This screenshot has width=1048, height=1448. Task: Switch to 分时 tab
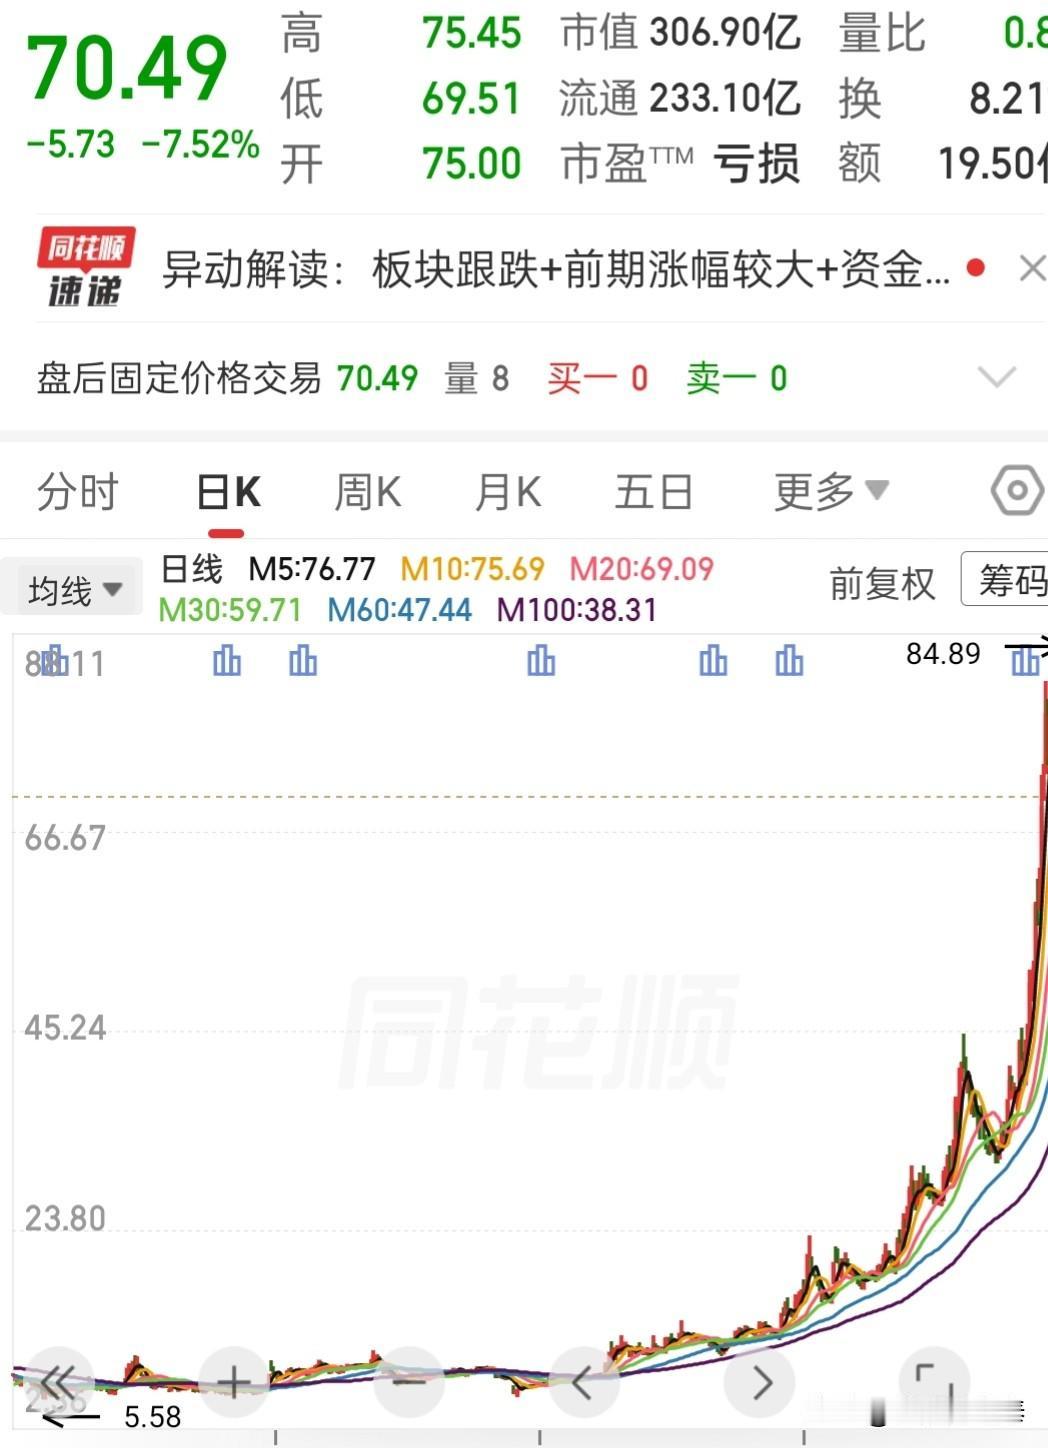click(x=77, y=491)
